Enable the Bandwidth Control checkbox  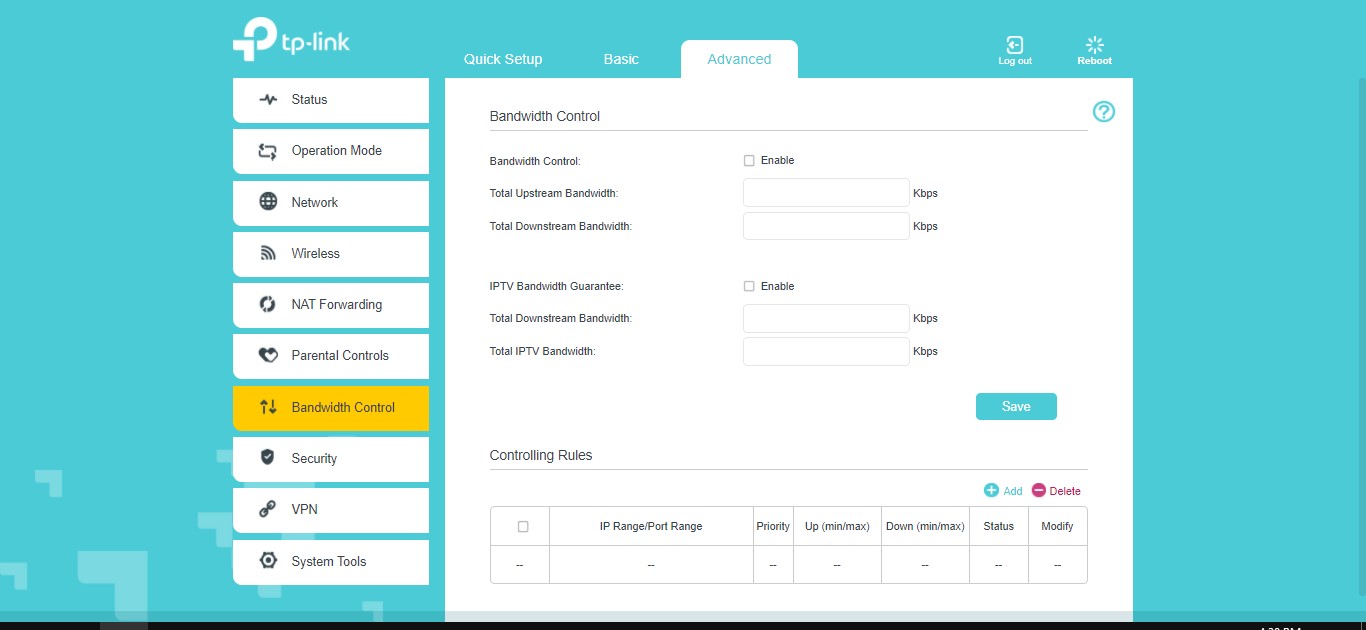coord(749,161)
